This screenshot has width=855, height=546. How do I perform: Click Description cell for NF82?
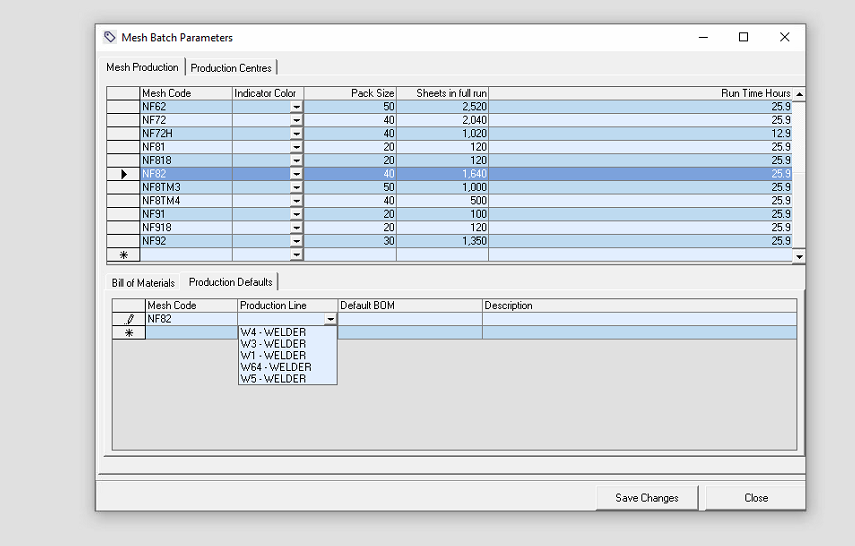coord(640,319)
